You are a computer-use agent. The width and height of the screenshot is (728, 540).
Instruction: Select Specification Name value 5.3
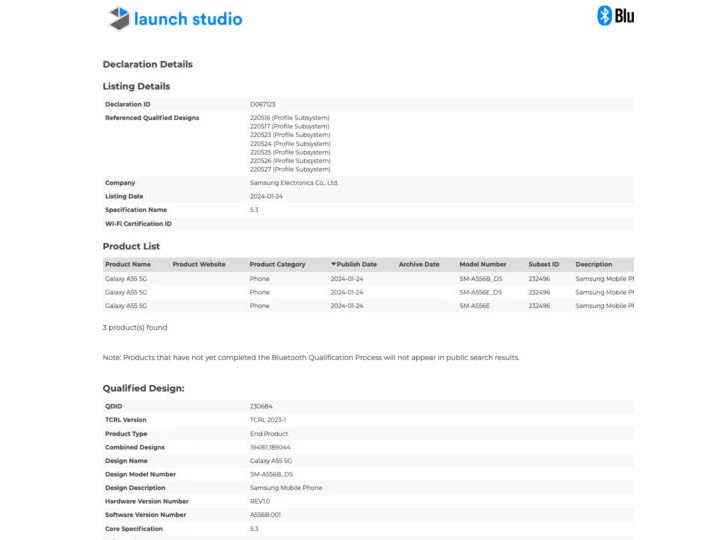point(254,210)
